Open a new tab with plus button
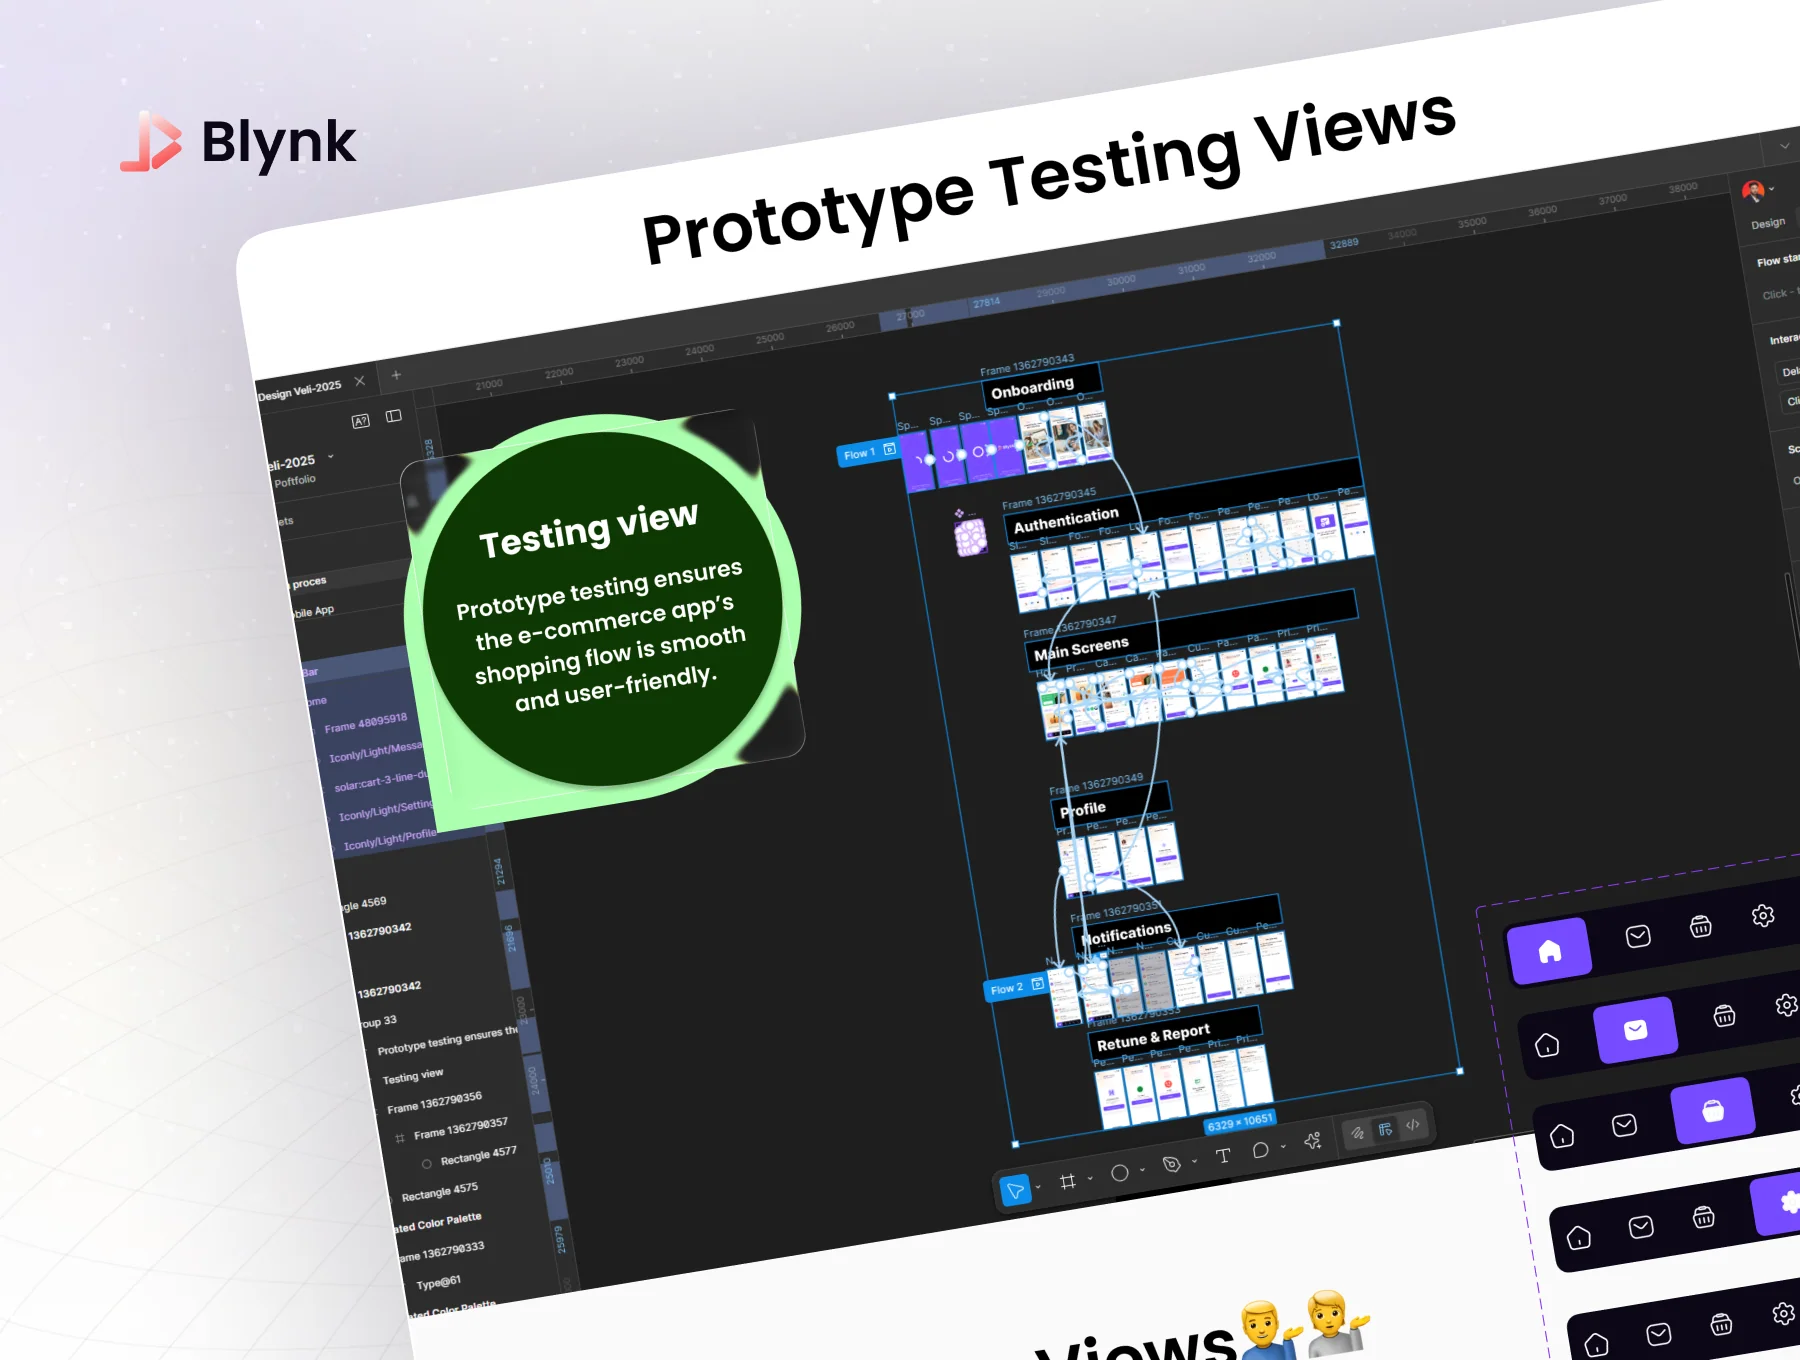 pos(396,375)
